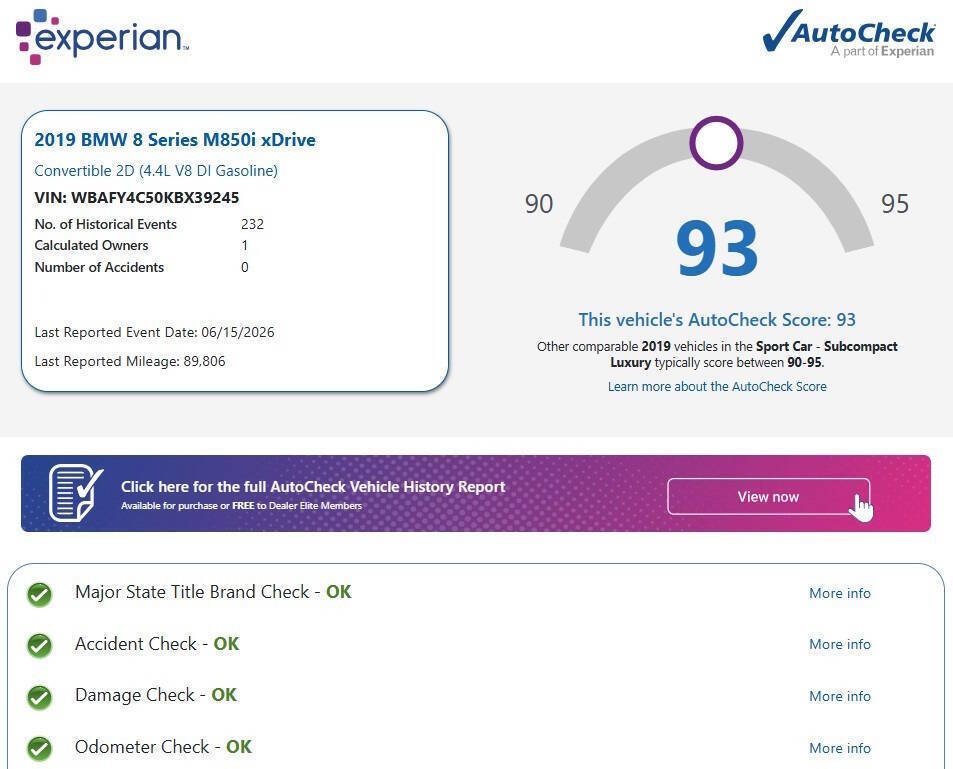
Task: Open Learn more about the AutoCheck Score
Action: coord(717,387)
